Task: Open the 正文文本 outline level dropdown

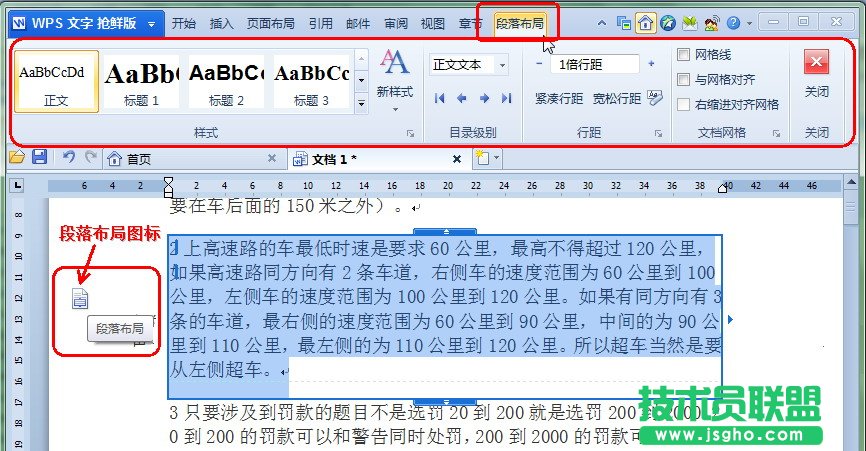Action: point(502,65)
